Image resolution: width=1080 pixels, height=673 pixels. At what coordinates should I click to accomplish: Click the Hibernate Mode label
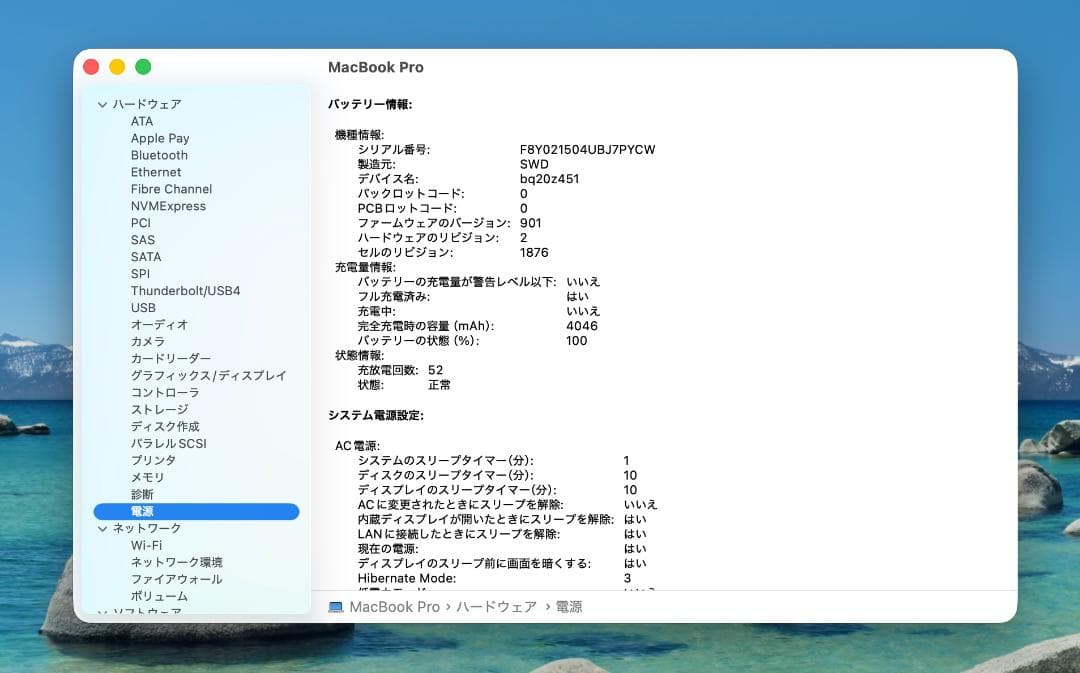(x=406, y=579)
